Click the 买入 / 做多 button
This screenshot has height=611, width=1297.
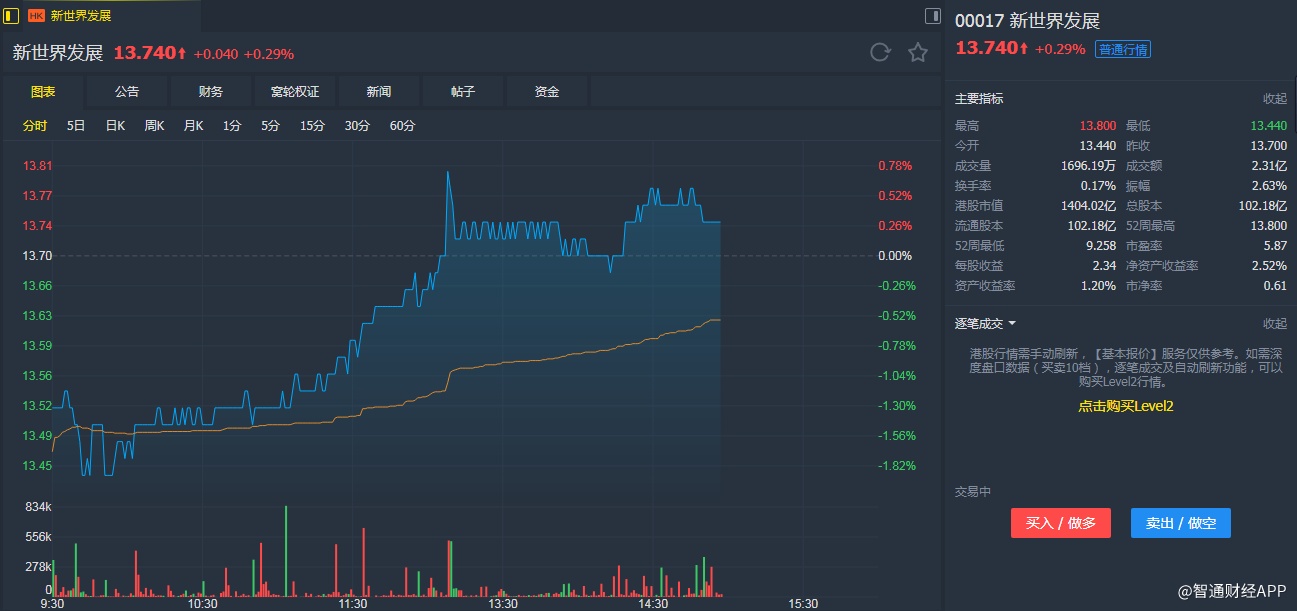pyautogui.click(x=1060, y=523)
